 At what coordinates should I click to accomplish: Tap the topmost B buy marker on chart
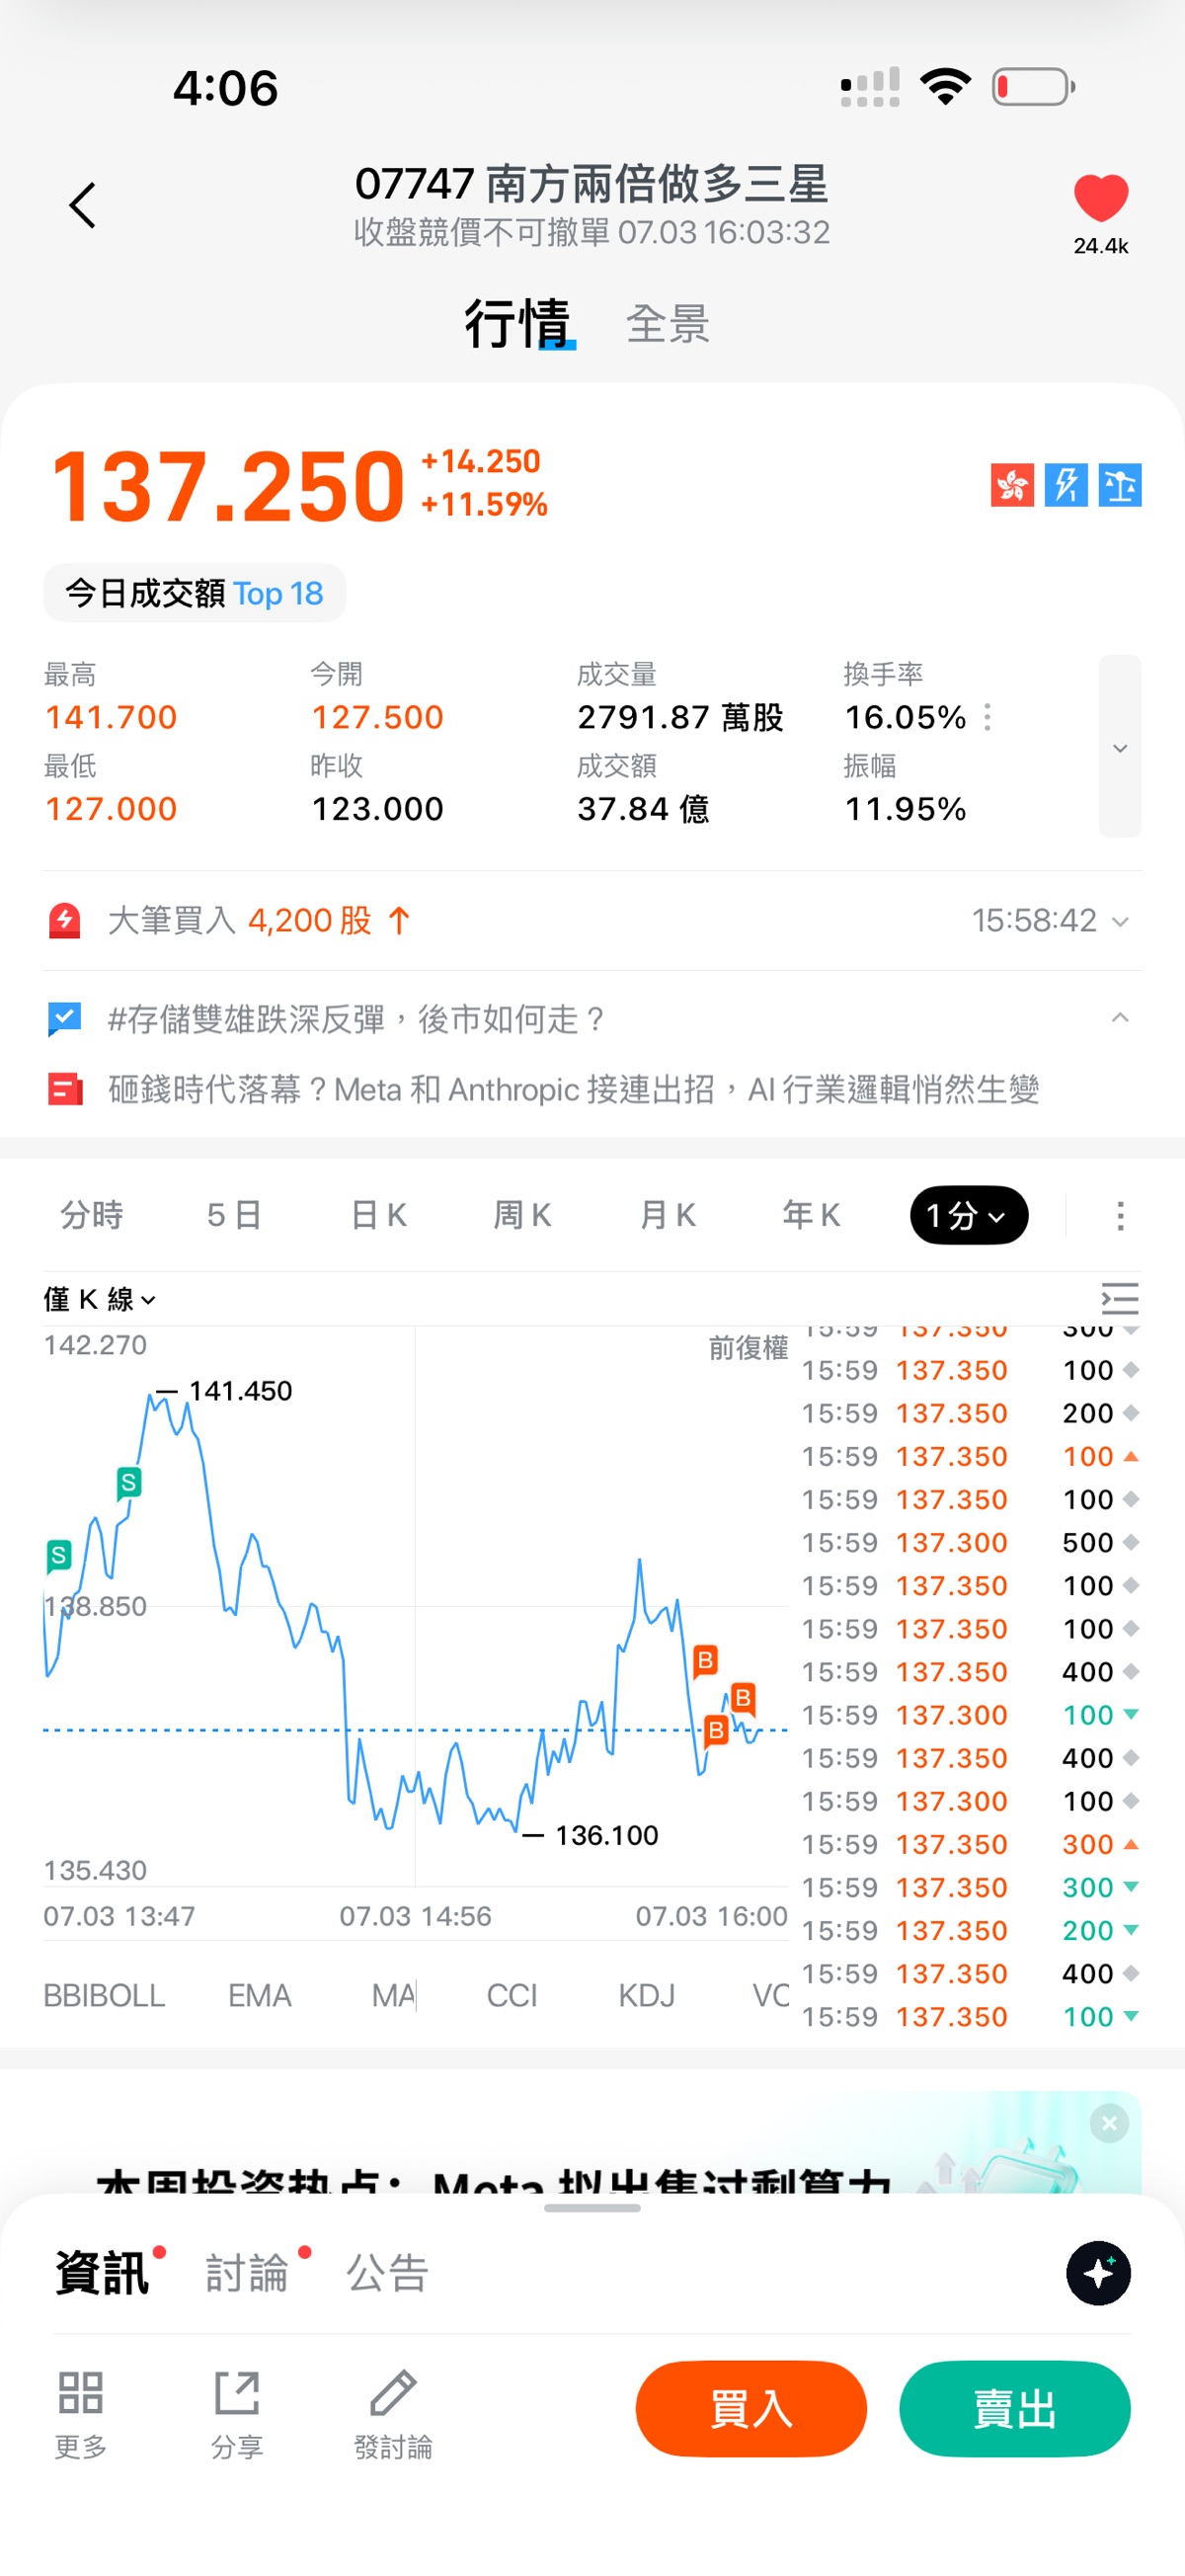[705, 1660]
